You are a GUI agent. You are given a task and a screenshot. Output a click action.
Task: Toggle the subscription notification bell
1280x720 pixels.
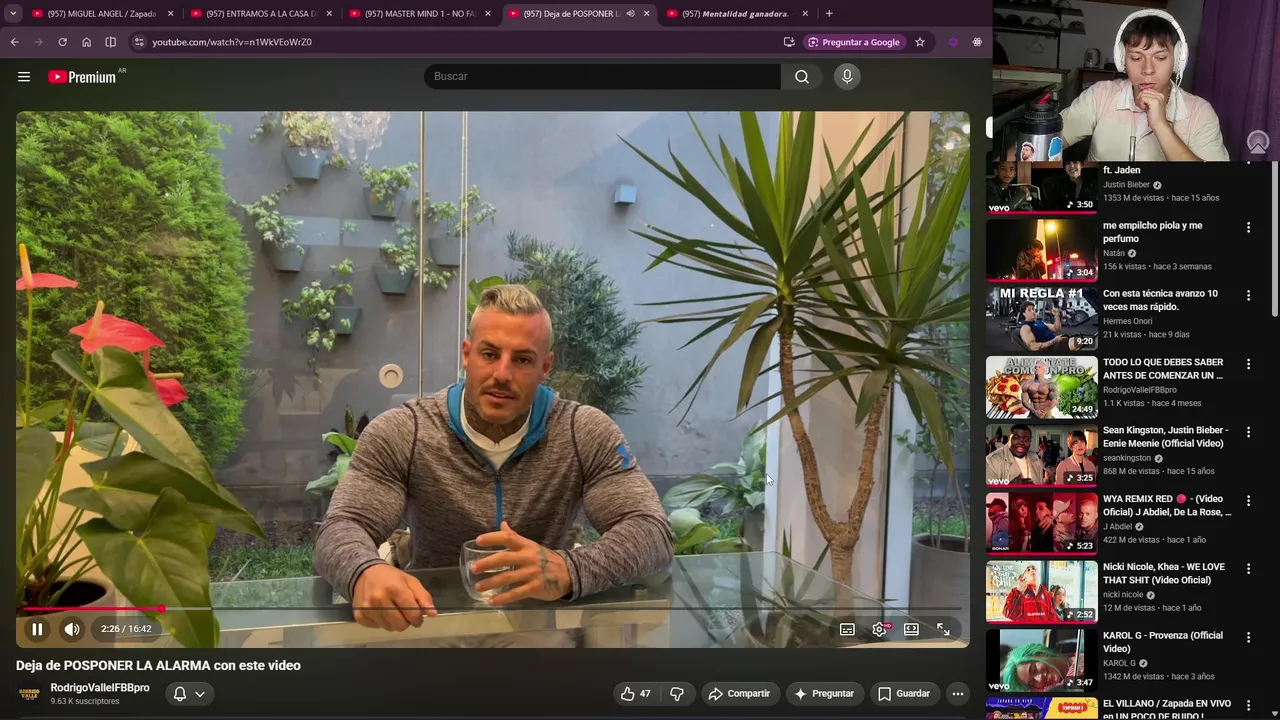point(180,693)
